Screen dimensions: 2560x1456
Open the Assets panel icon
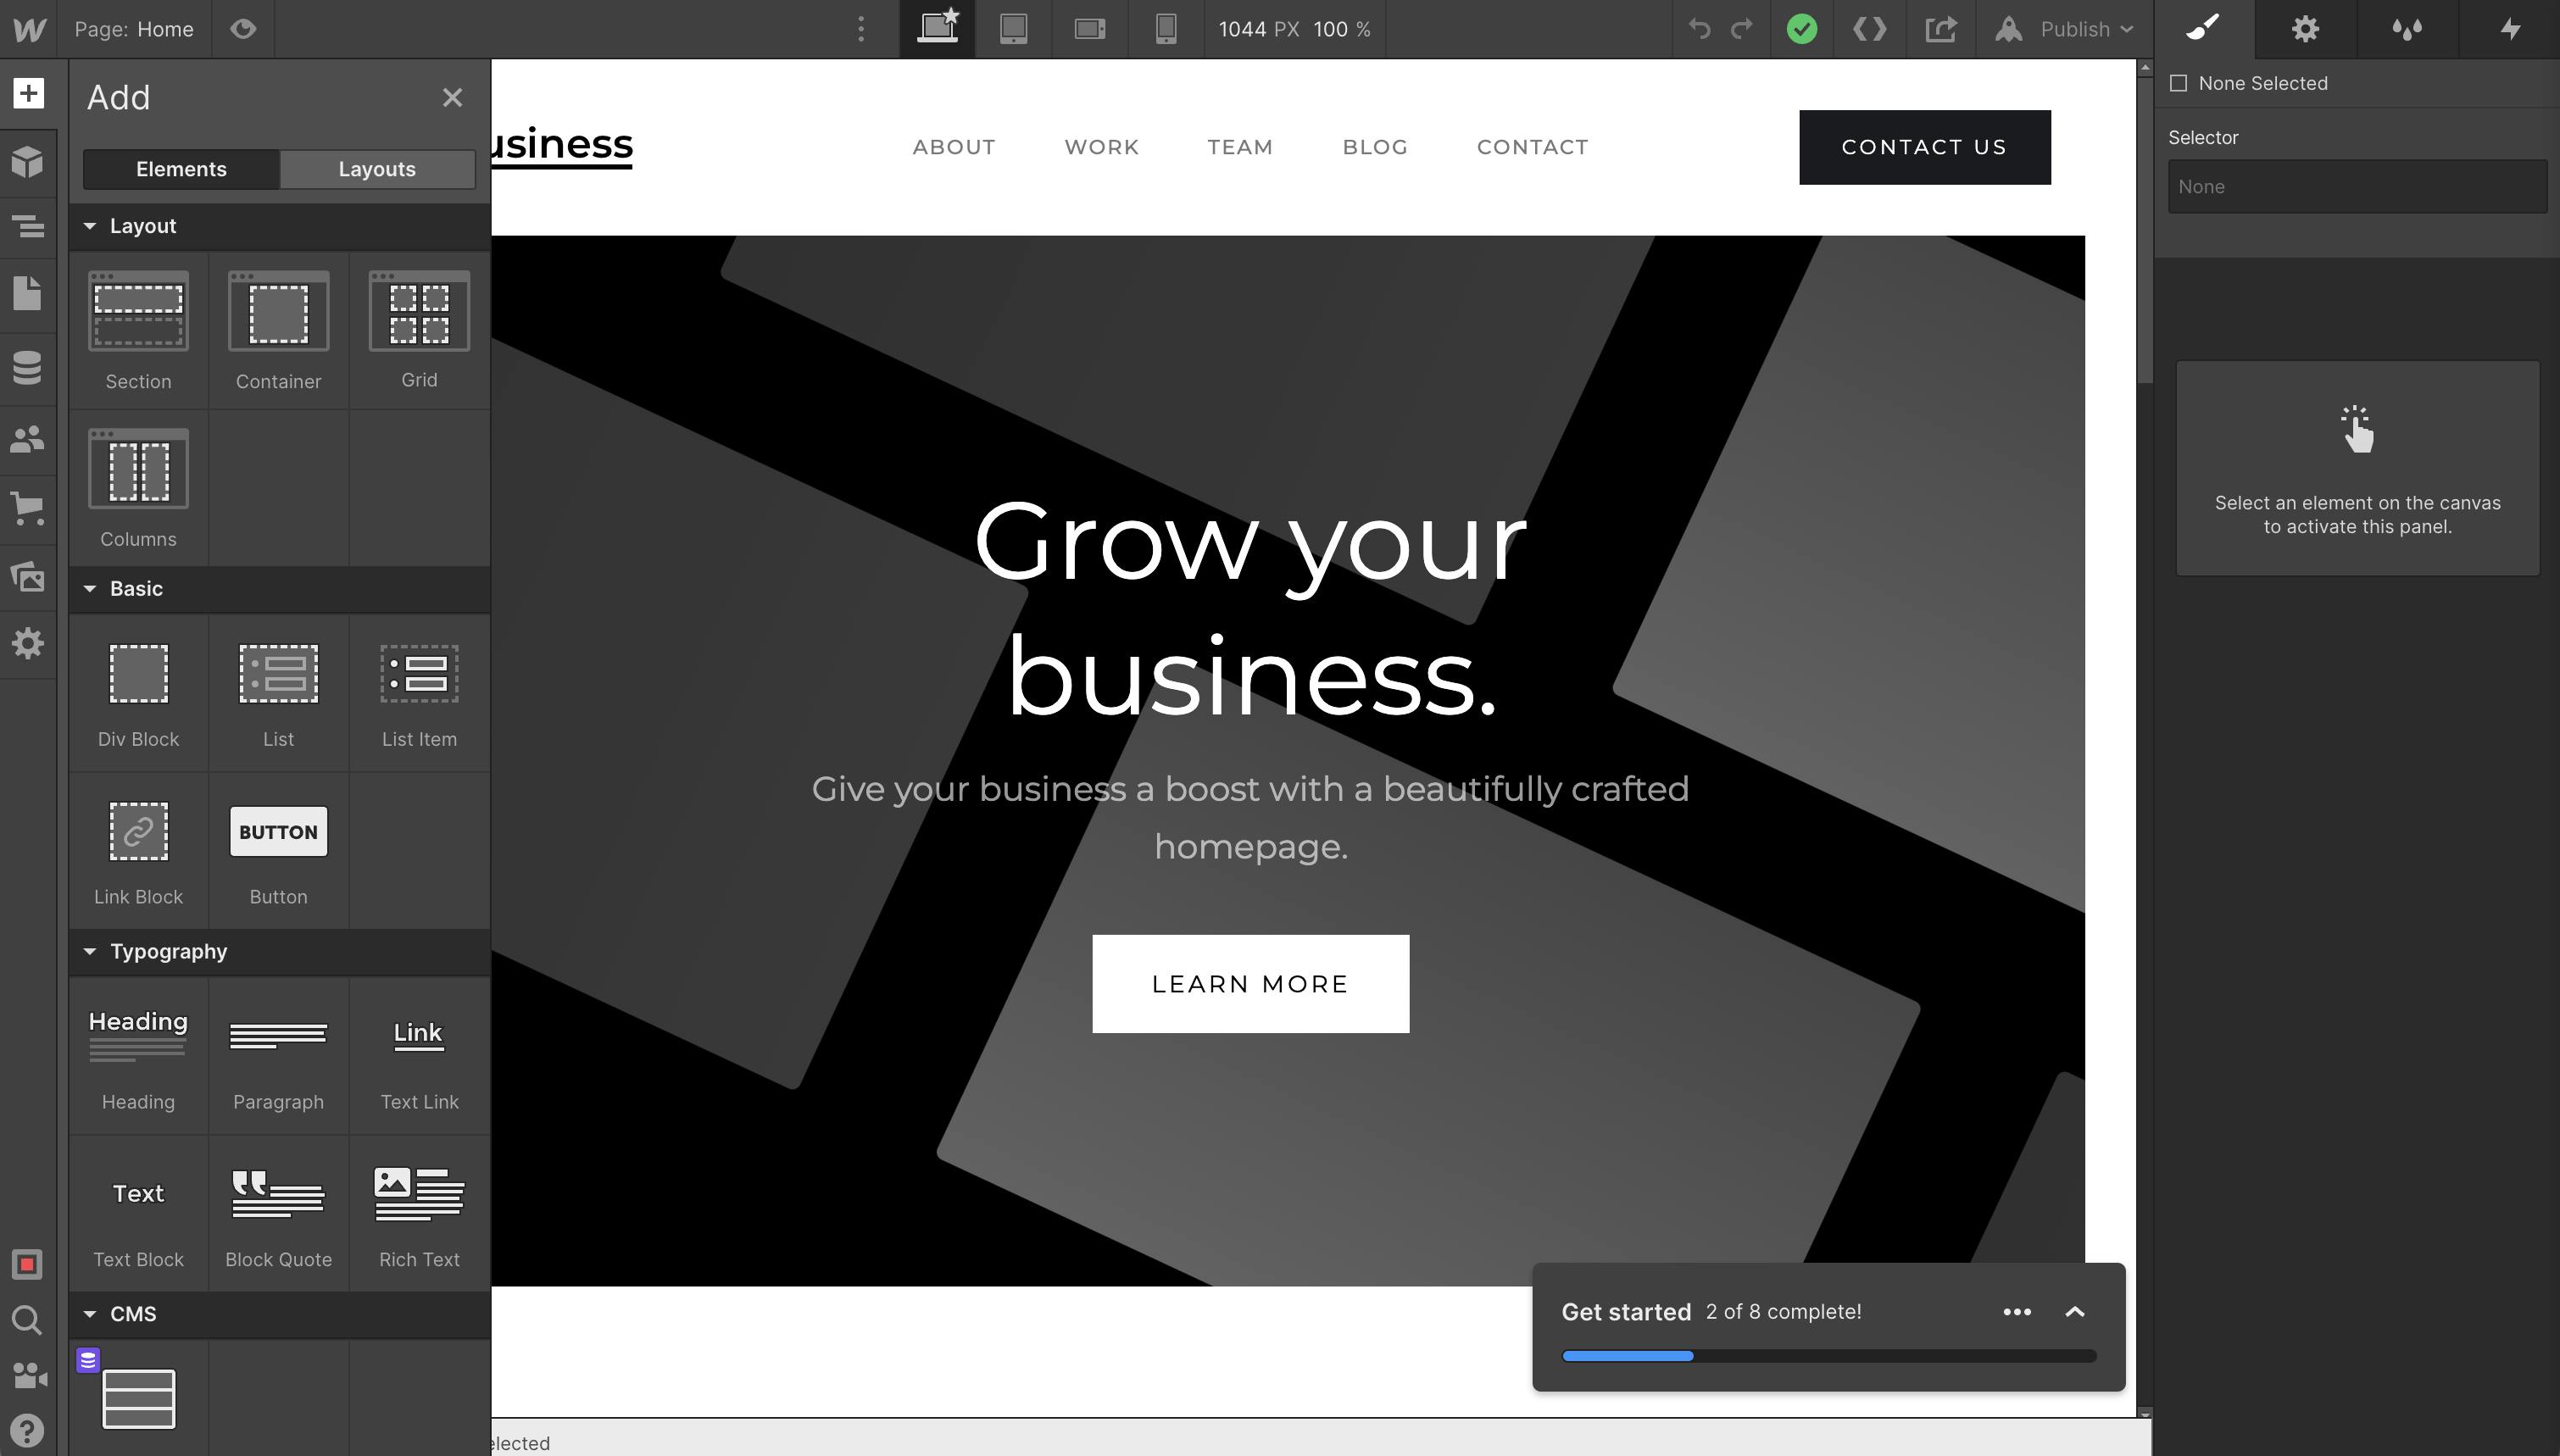pyautogui.click(x=28, y=576)
